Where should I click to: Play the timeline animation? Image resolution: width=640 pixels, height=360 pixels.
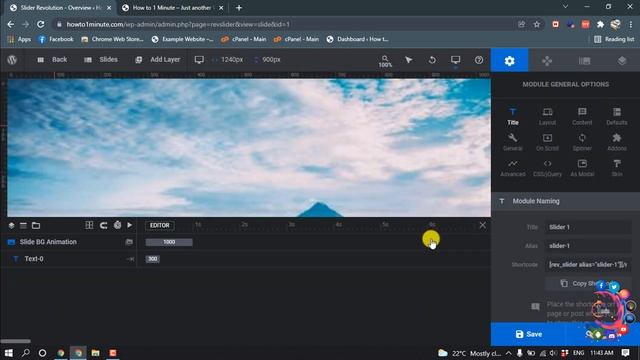(130, 225)
